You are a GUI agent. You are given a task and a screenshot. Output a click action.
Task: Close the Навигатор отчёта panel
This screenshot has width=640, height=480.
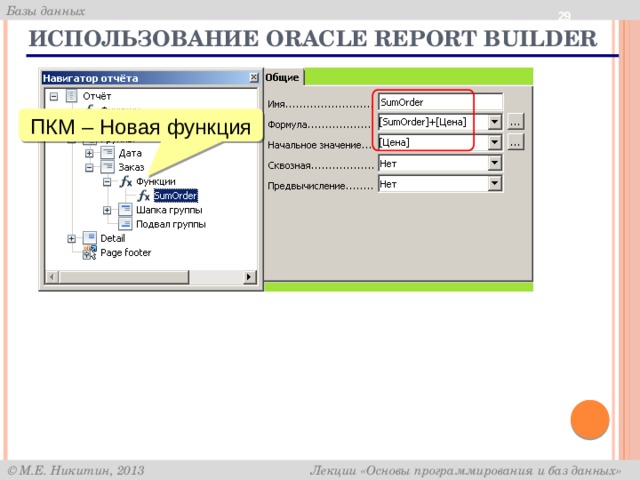(x=254, y=77)
